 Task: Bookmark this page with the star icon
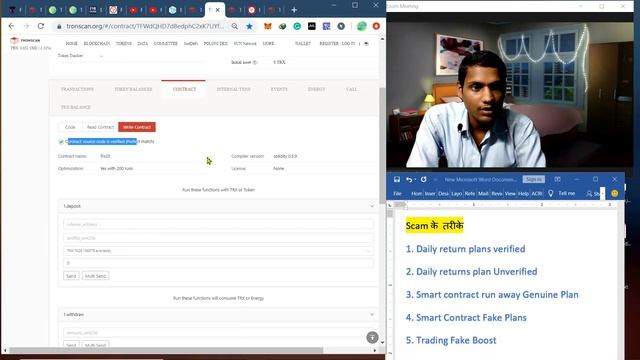[x=249, y=26]
